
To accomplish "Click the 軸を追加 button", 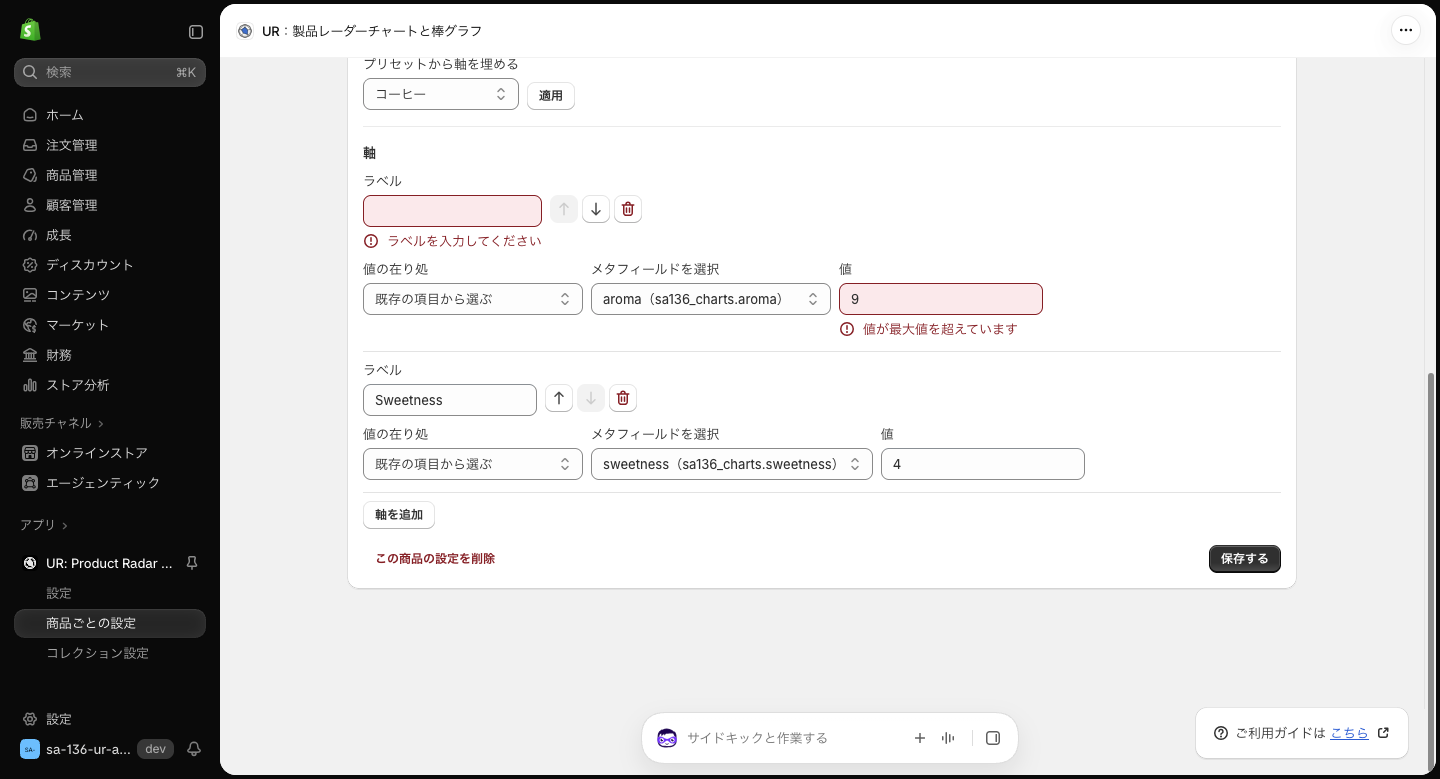I will click(399, 515).
